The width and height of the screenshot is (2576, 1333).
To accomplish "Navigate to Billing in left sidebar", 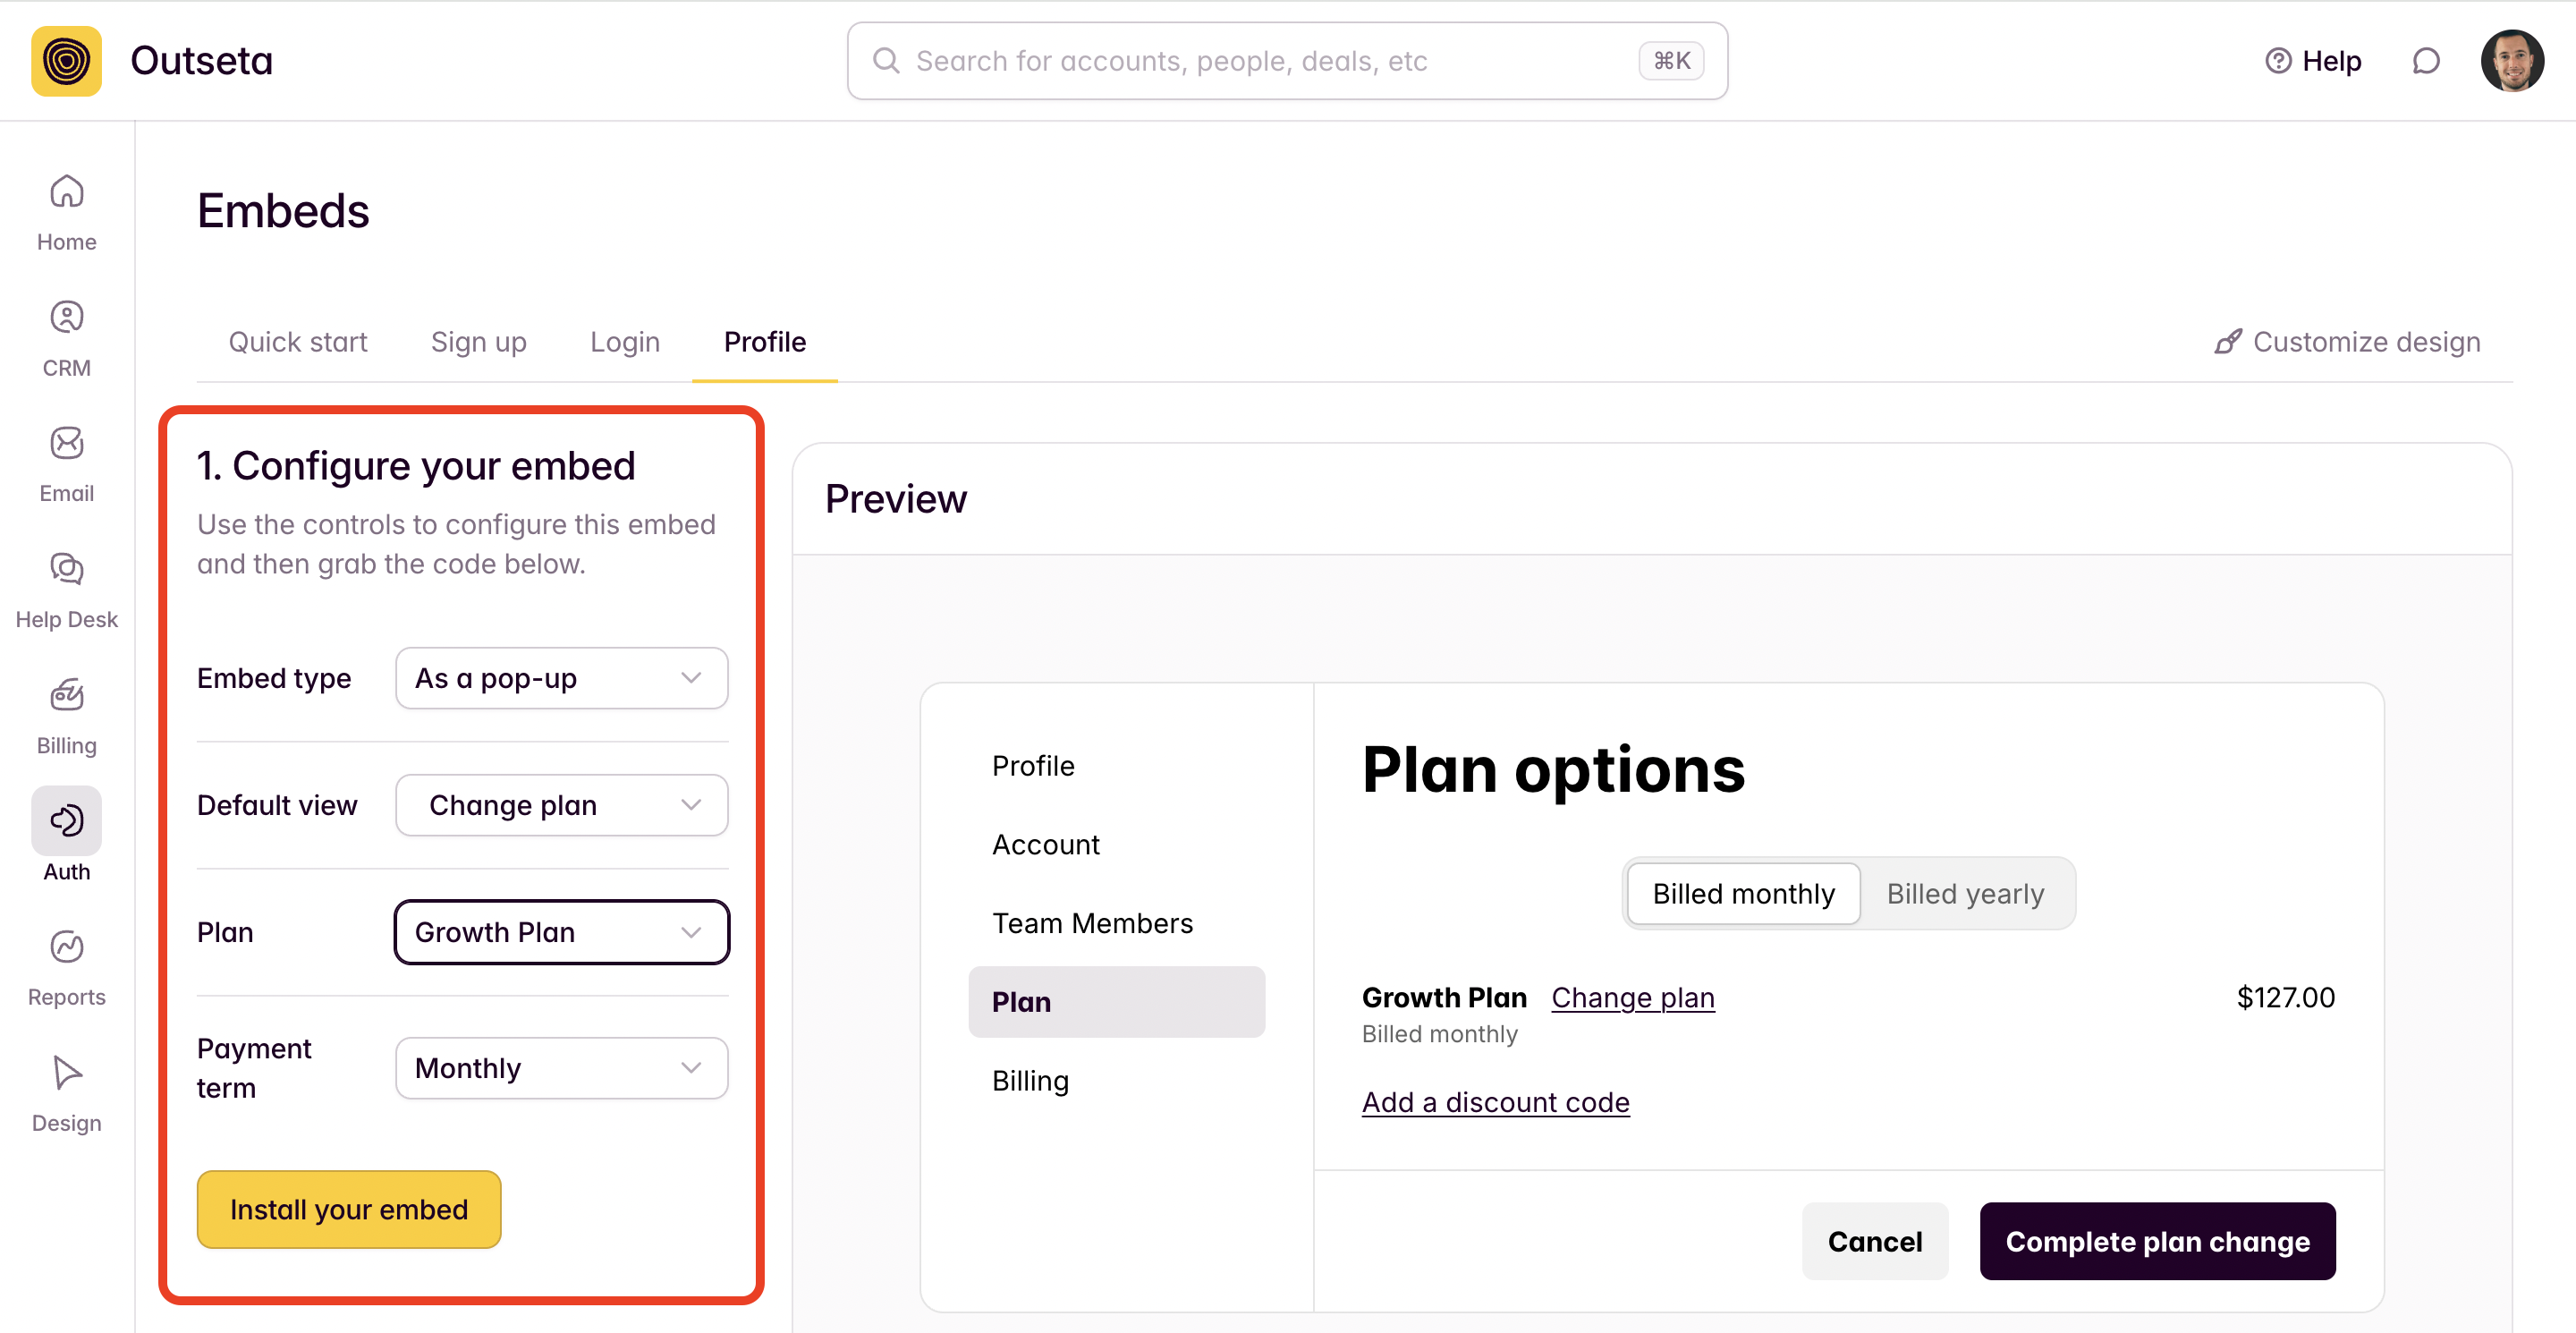I will point(66,696).
